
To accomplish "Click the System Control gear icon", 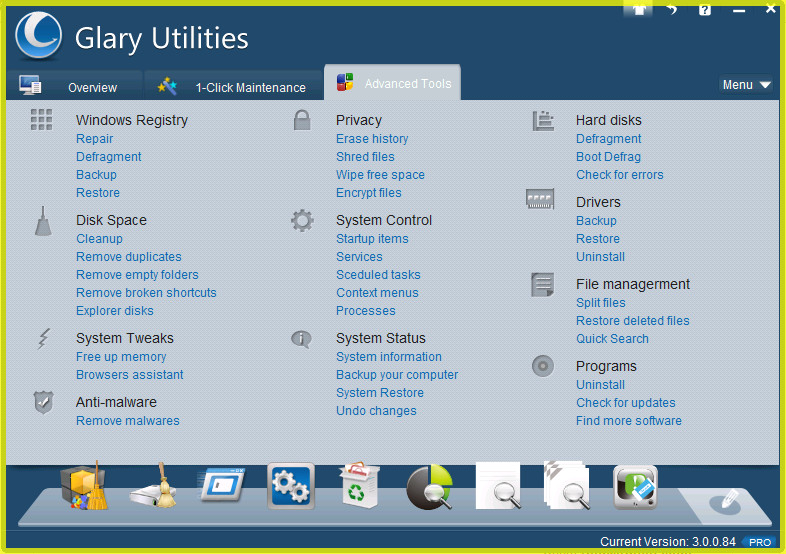I will [302, 221].
